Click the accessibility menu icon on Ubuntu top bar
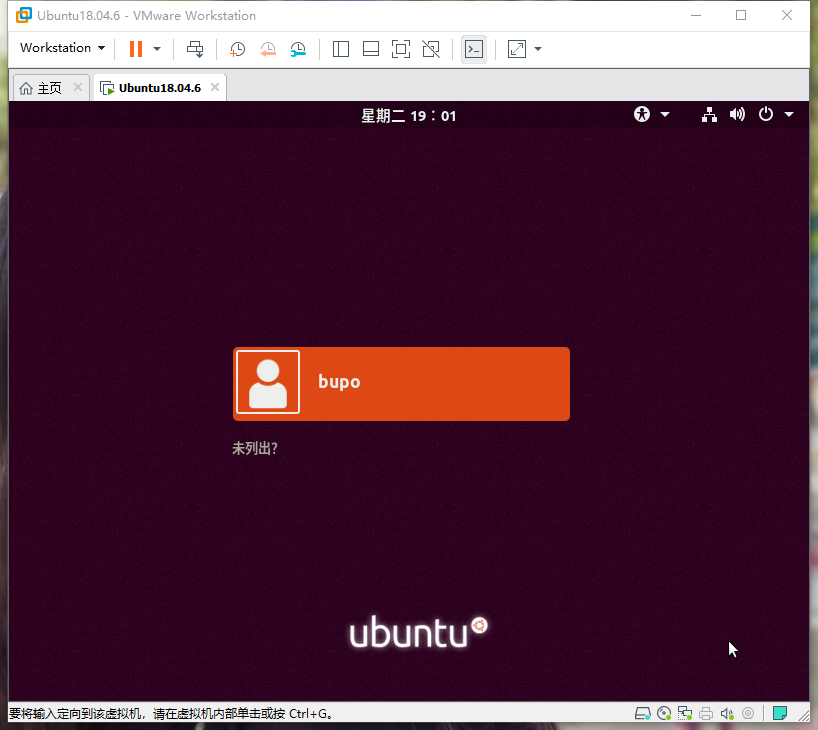Screen dimensions: 818x730 pyautogui.click(x=641, y=114)
